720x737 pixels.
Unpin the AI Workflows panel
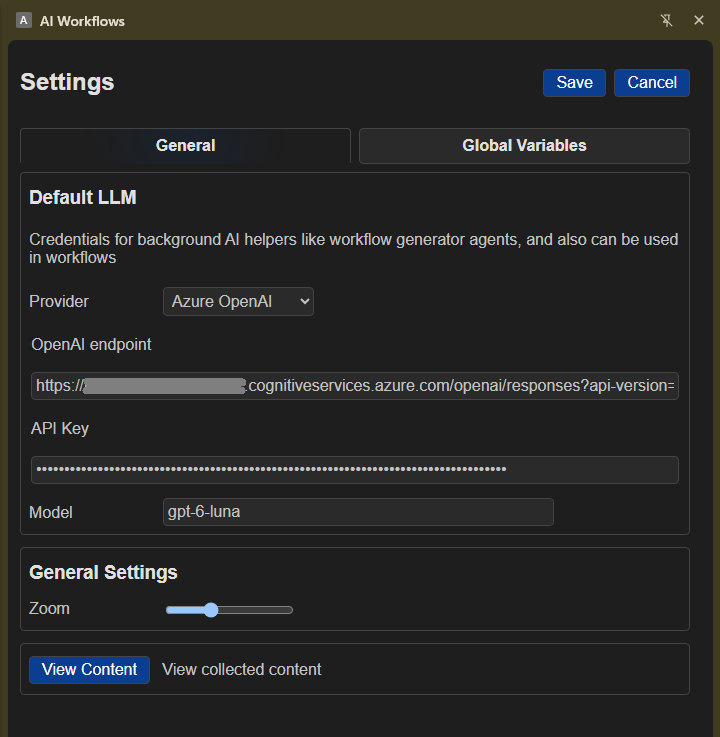click(666, 20)
